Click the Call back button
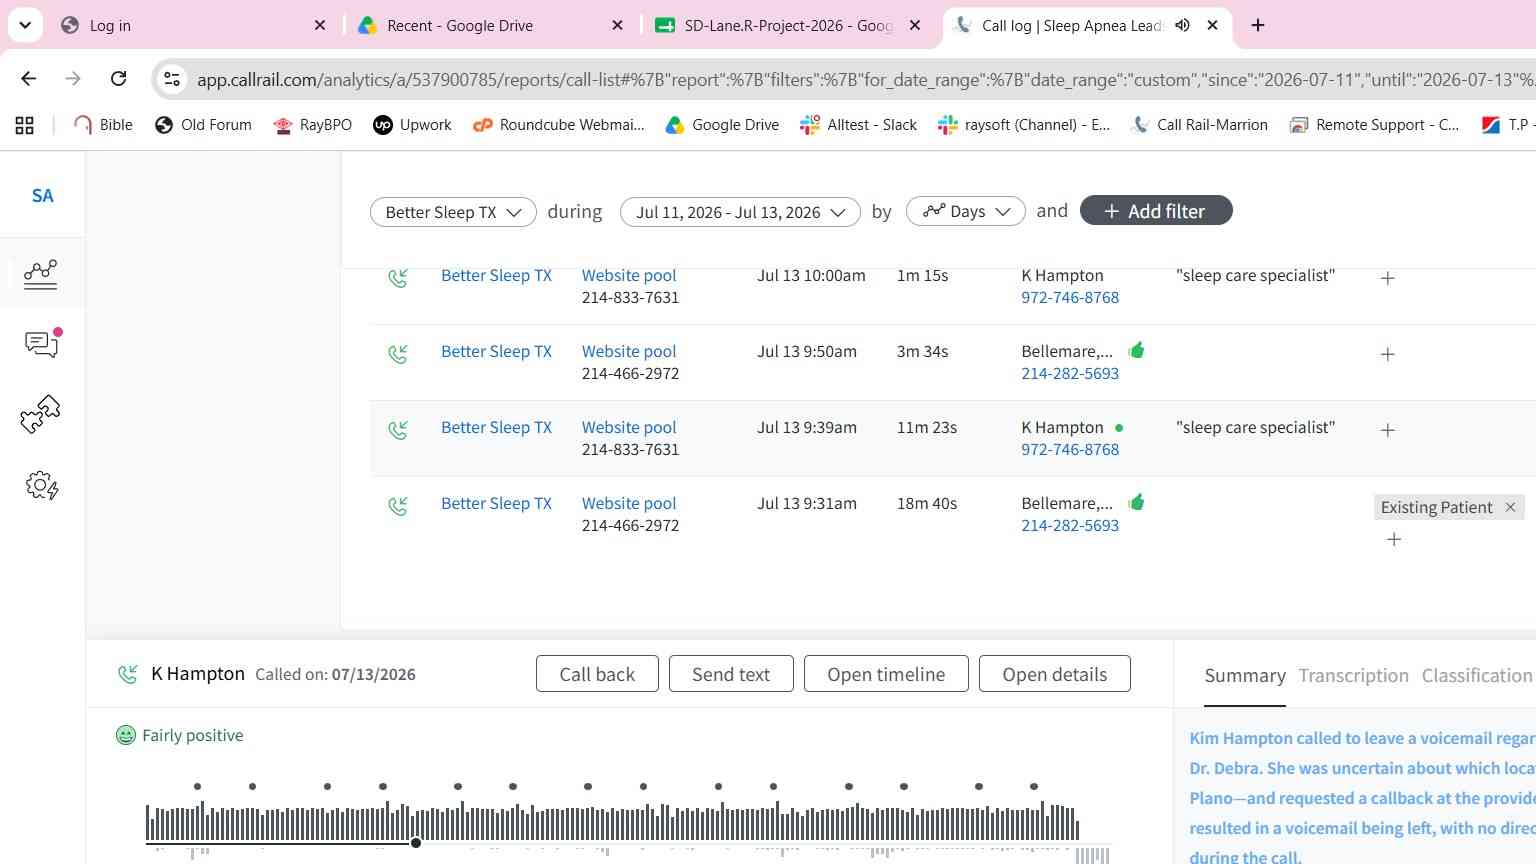The width and height of the screenshot is (1536, 864). click(597, 674)
